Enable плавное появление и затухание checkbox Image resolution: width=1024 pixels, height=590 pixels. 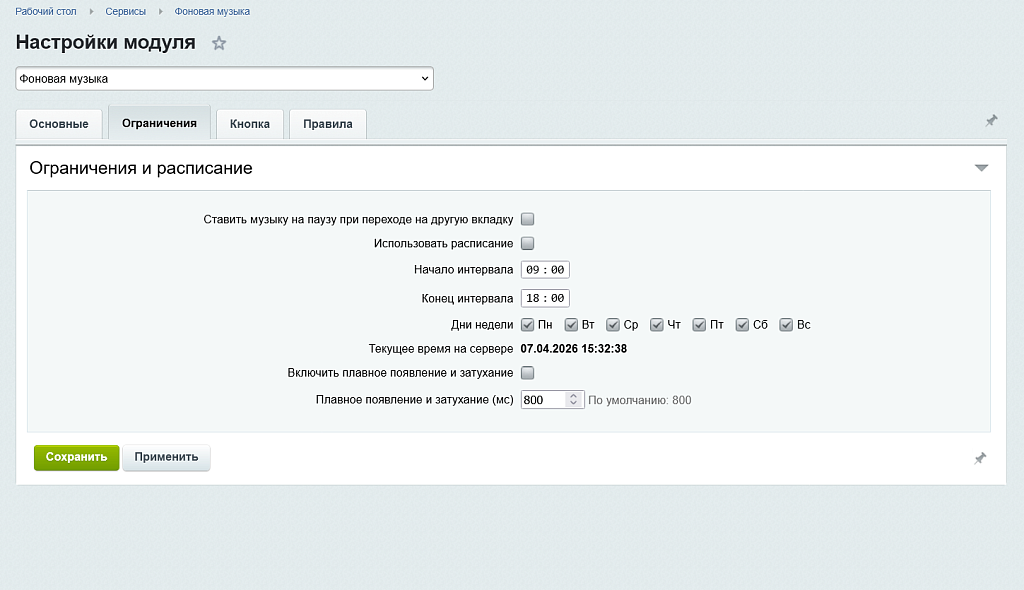click(528, 373)
